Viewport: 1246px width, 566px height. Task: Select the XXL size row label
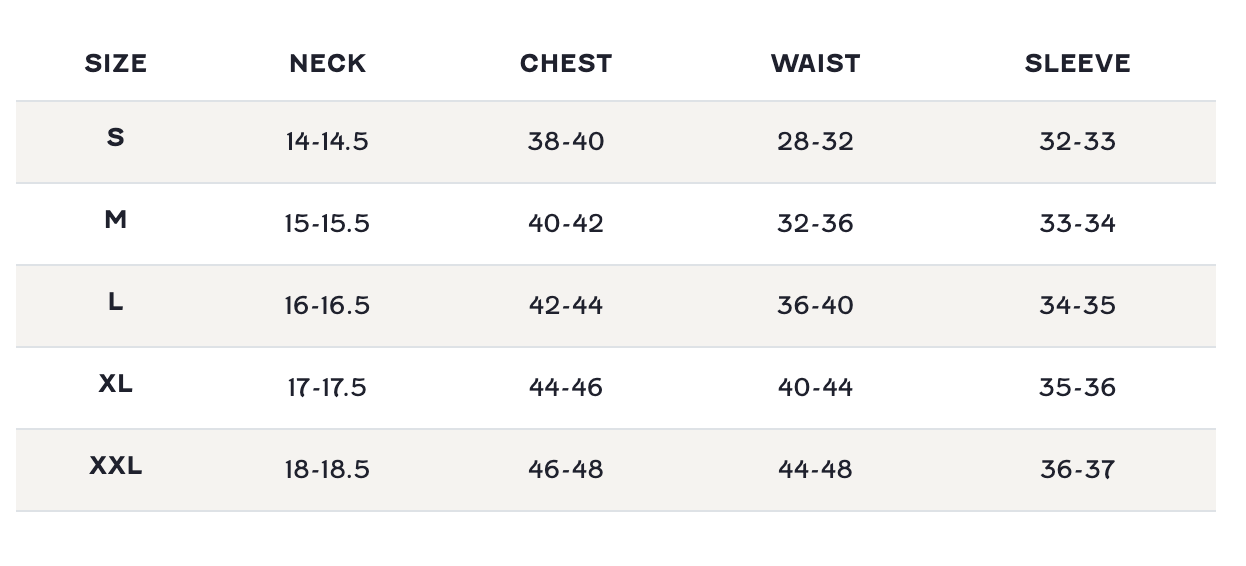tap(116, 465)
